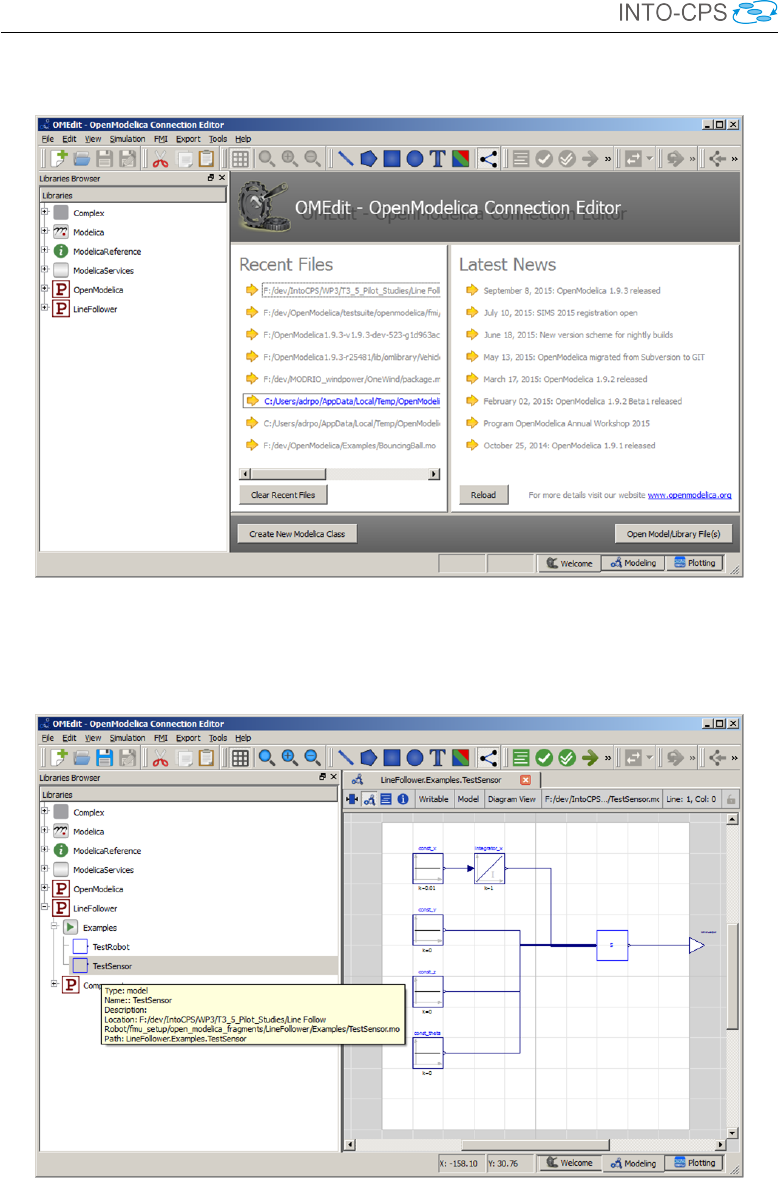Image resolution: width=778 pixels, height=1178 pixels.
Task: Switch to Text View icon in TestSensor editor
Action: click(x=386, y=799)
